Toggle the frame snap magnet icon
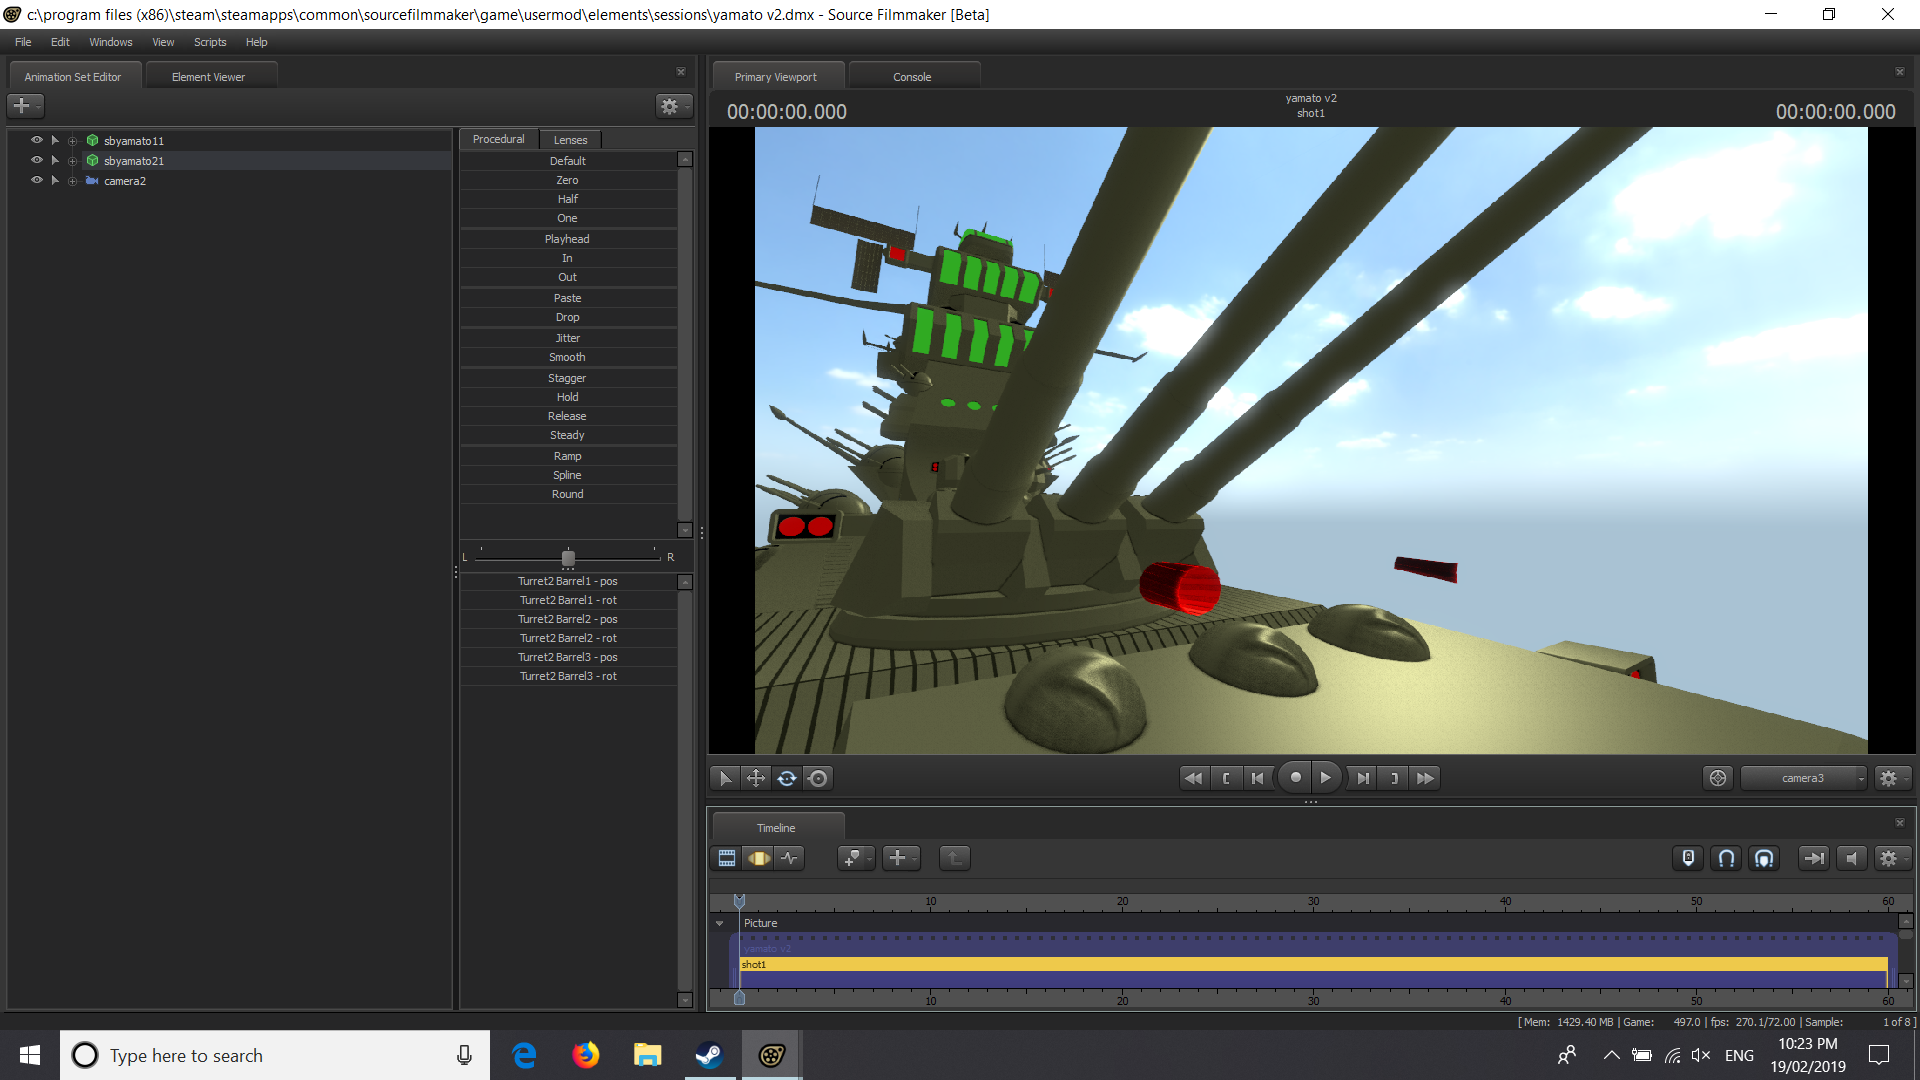This screenshot has height=1080, width=1920. [x=1764, y=858]
